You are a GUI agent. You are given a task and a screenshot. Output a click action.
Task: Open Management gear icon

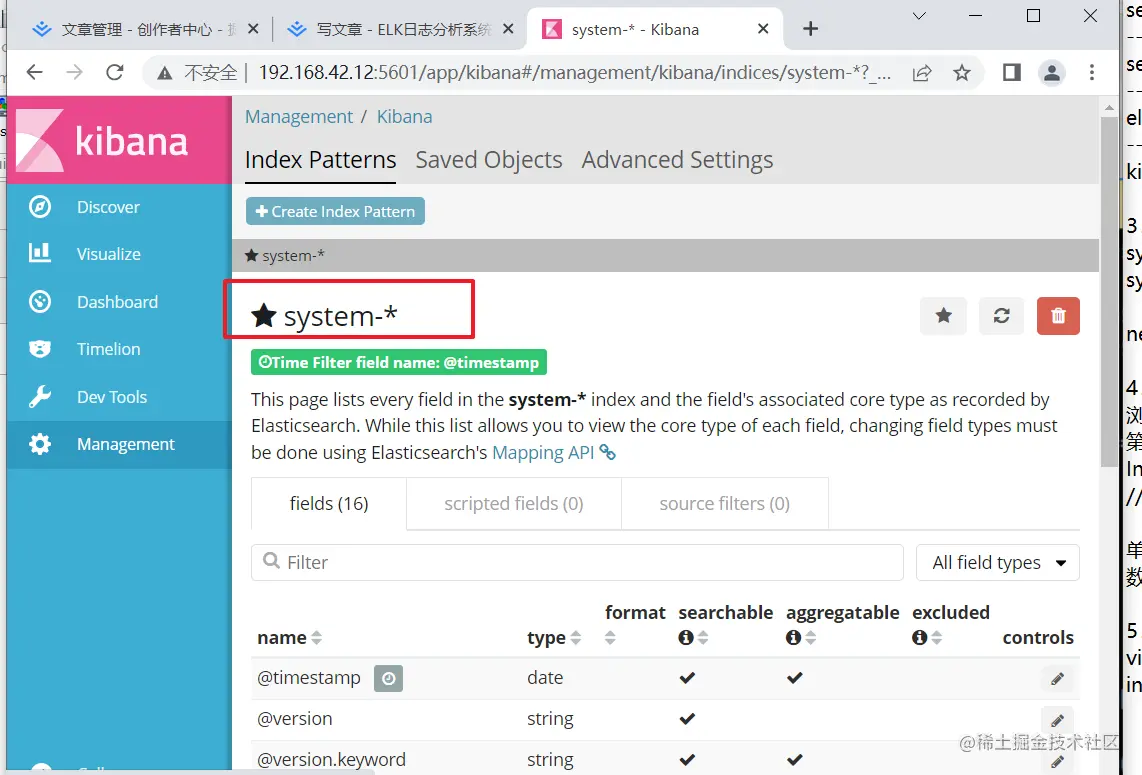click(40, 444)
